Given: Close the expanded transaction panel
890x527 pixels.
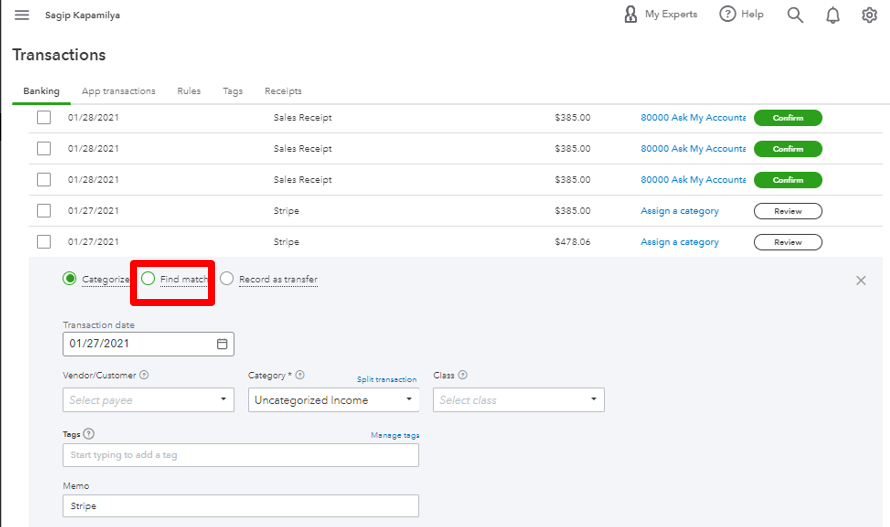Looking at the screenshot, I should [x=861, y=280].
